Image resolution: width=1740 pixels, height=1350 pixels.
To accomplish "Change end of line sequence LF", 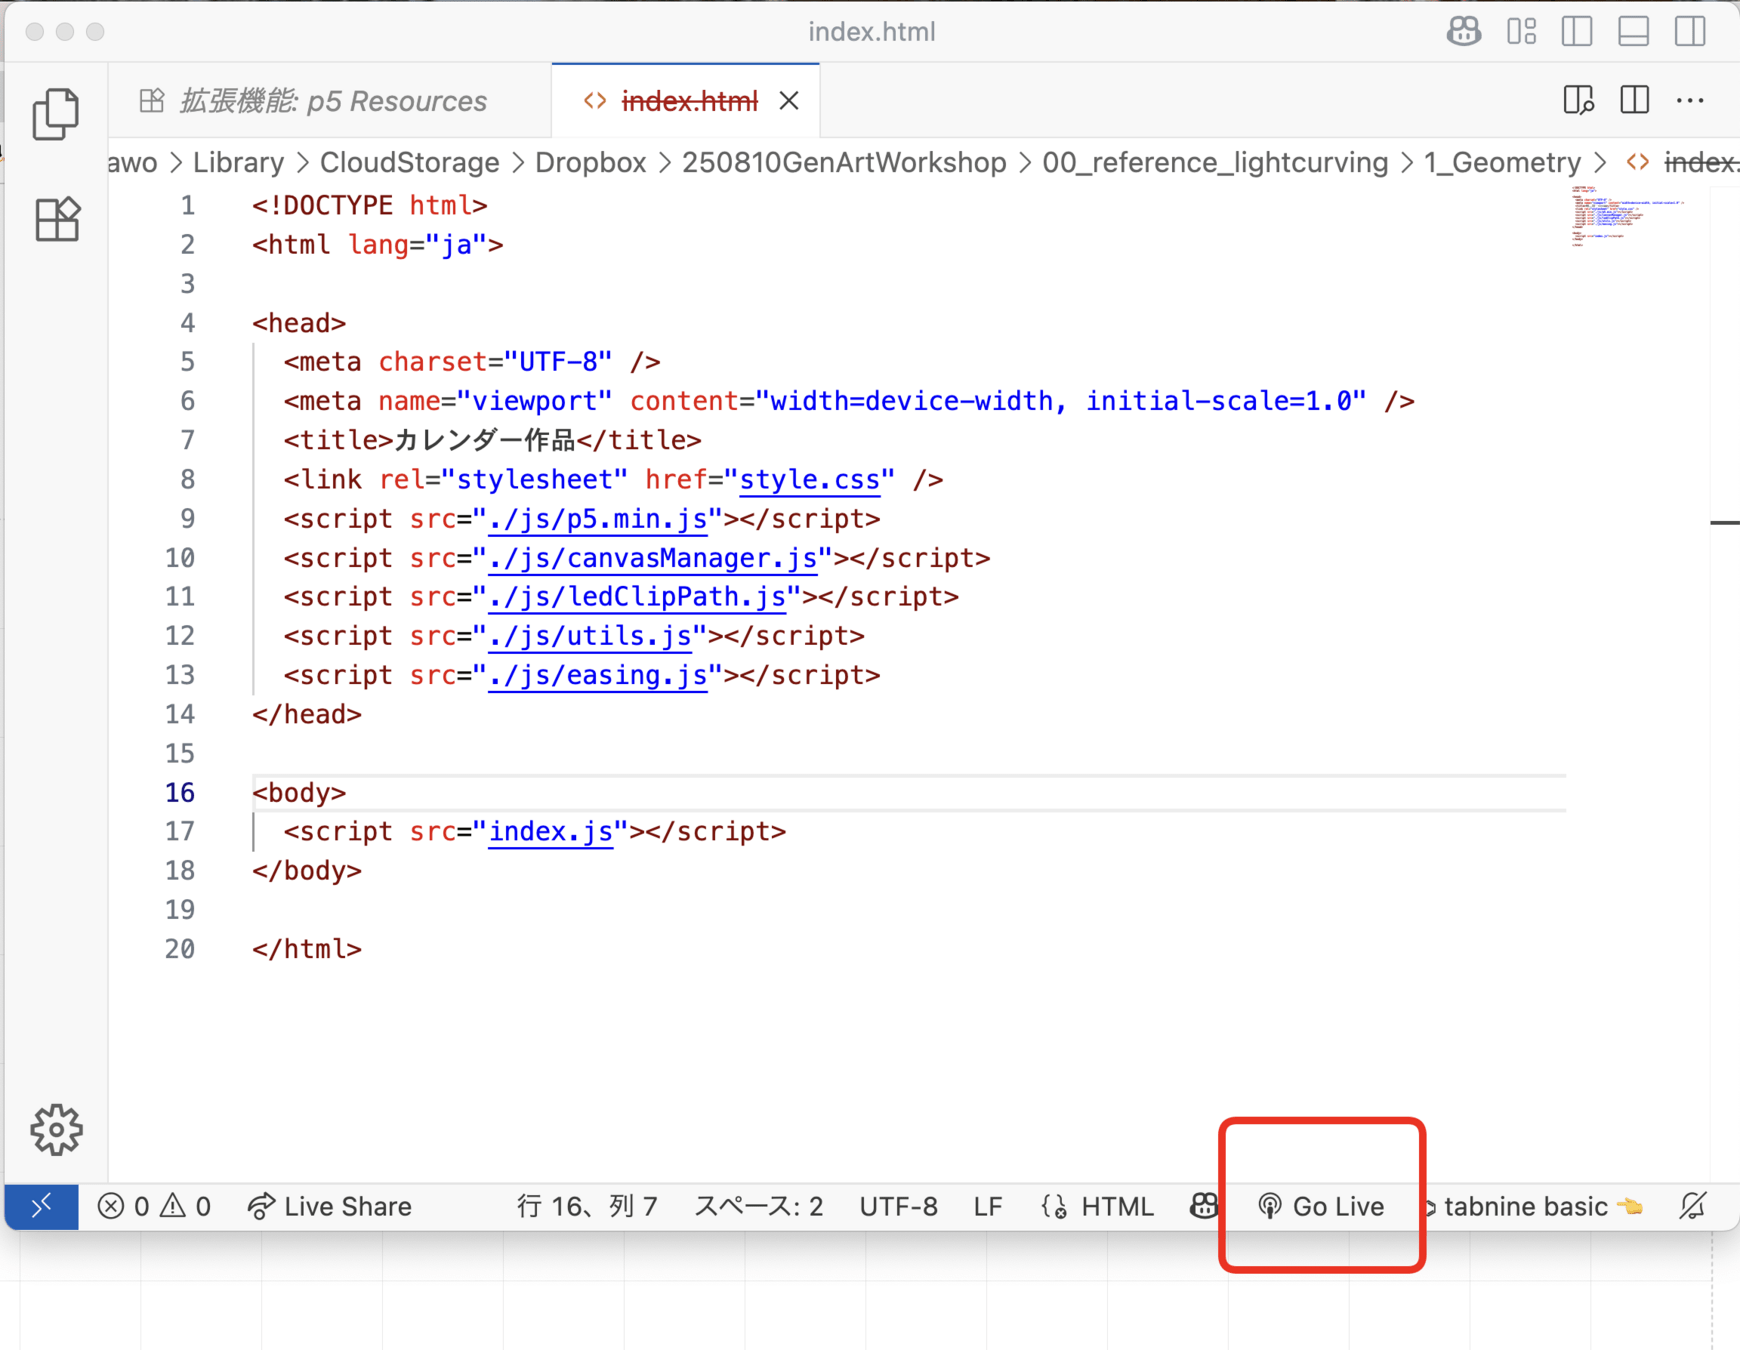I will click(988, 1206).
